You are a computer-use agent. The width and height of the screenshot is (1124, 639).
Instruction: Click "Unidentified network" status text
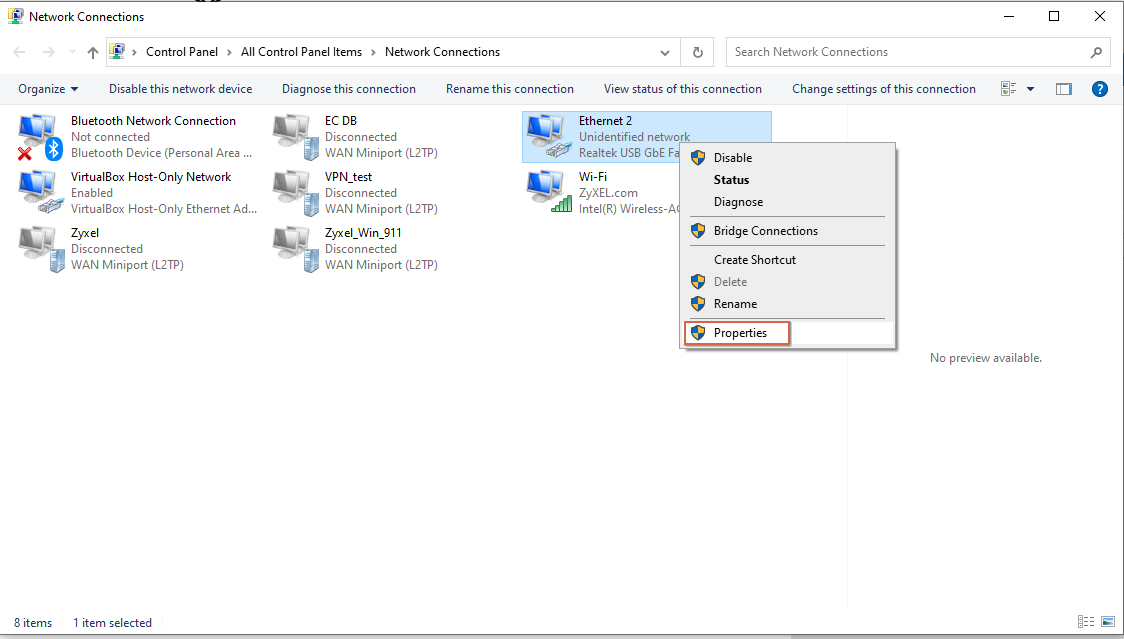point(634,137)
